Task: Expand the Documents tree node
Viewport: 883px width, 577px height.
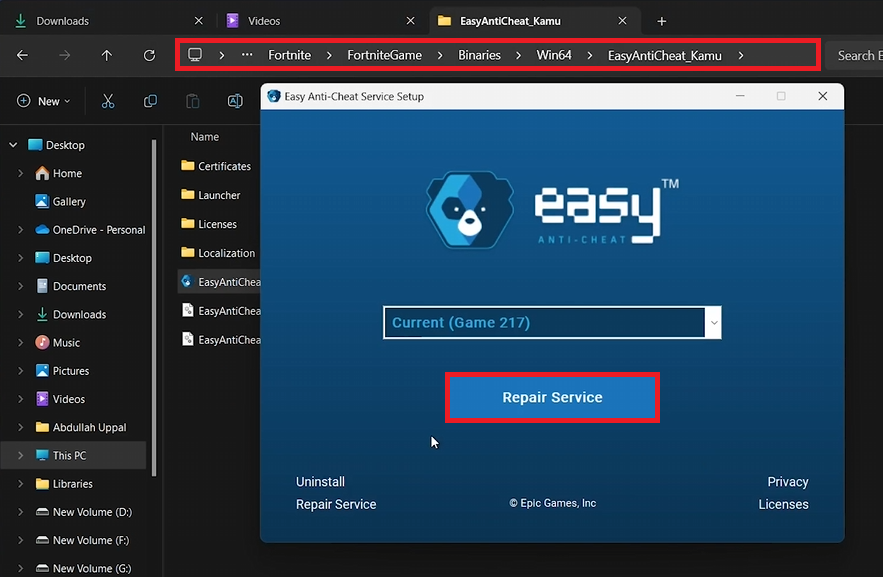Action: (21, 286)
